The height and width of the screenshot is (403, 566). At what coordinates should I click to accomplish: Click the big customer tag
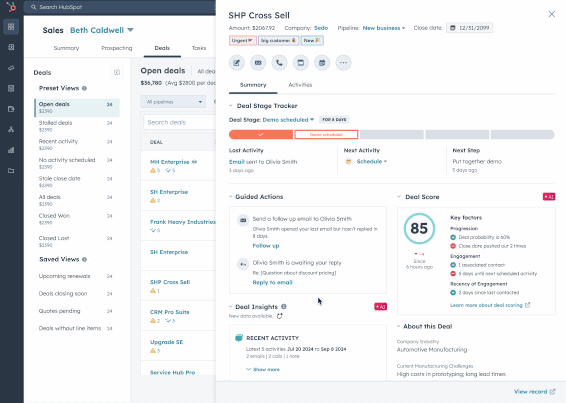tap(278, 40)
